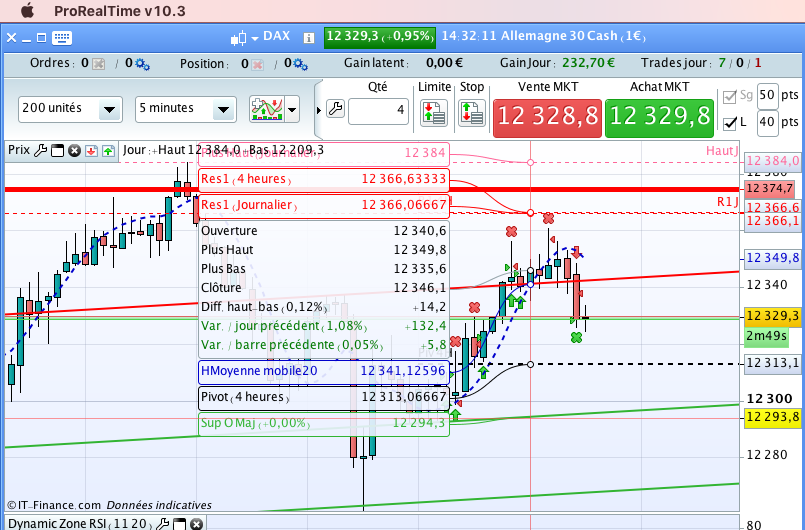Click the Prix panel red down arrow icon
805x530 pixels.
91,151
